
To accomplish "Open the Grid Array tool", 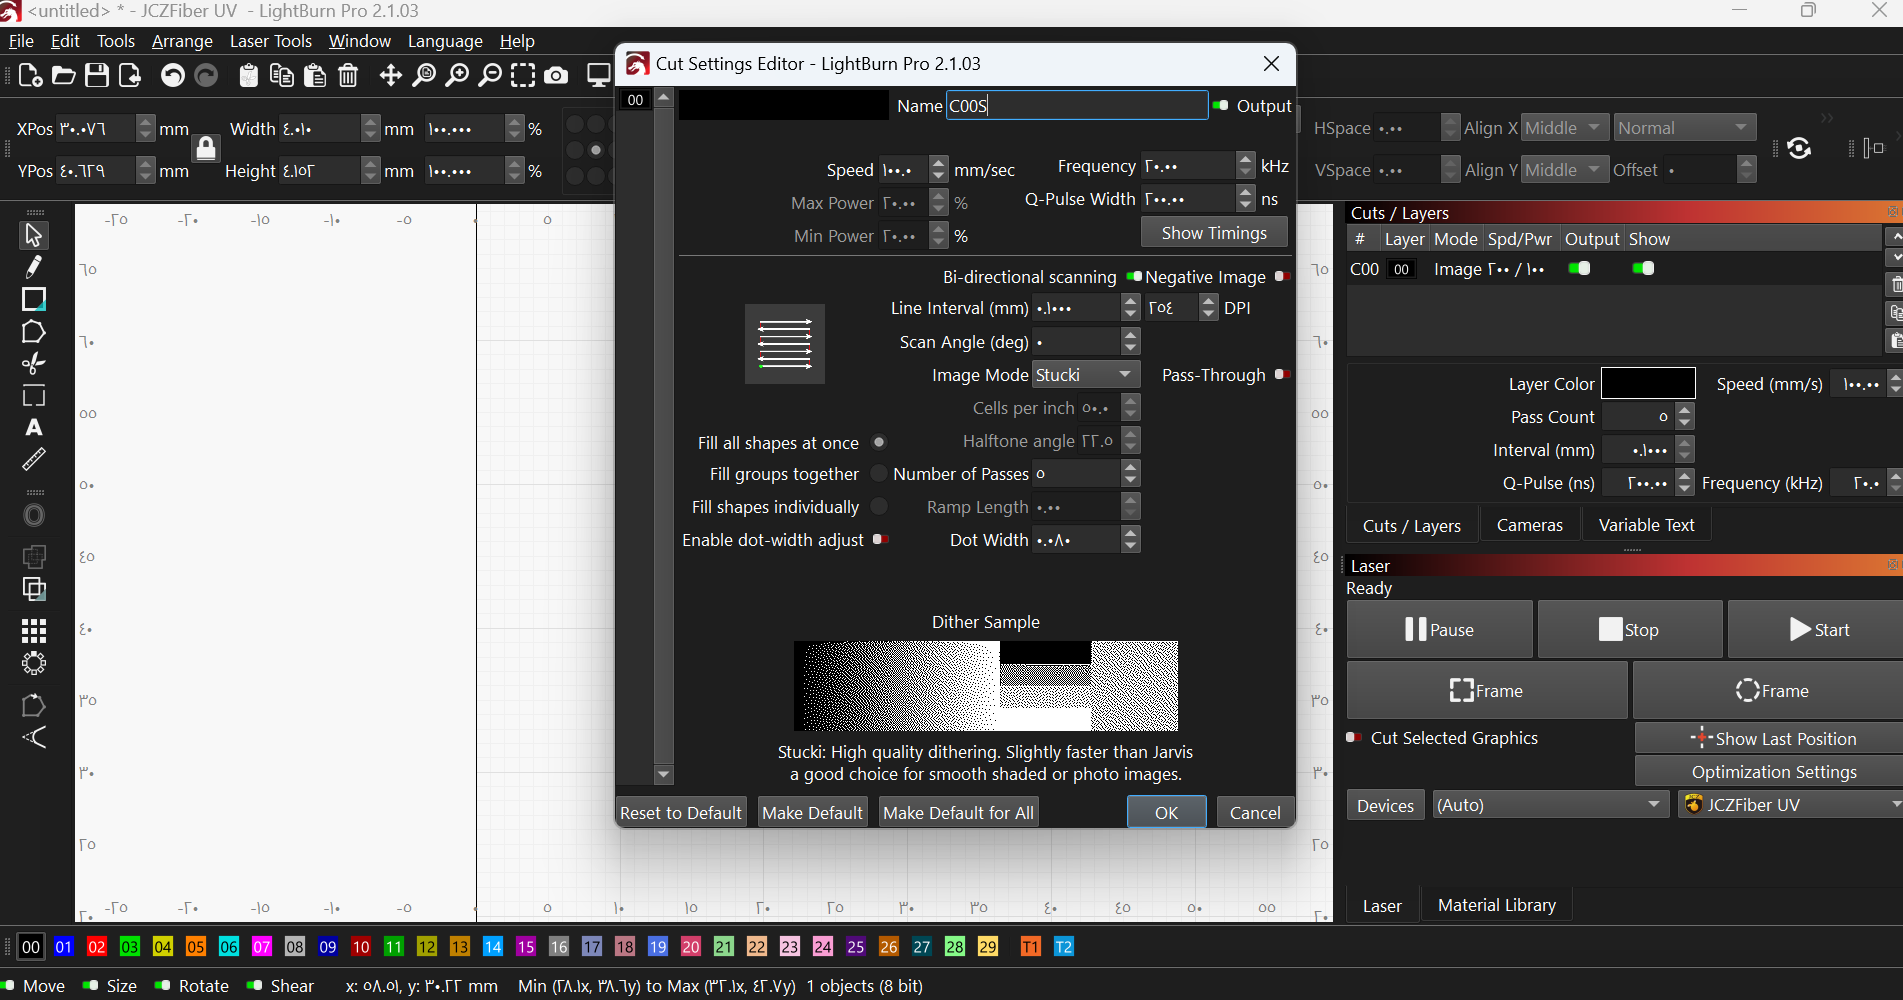I will (x=34, y=631).
